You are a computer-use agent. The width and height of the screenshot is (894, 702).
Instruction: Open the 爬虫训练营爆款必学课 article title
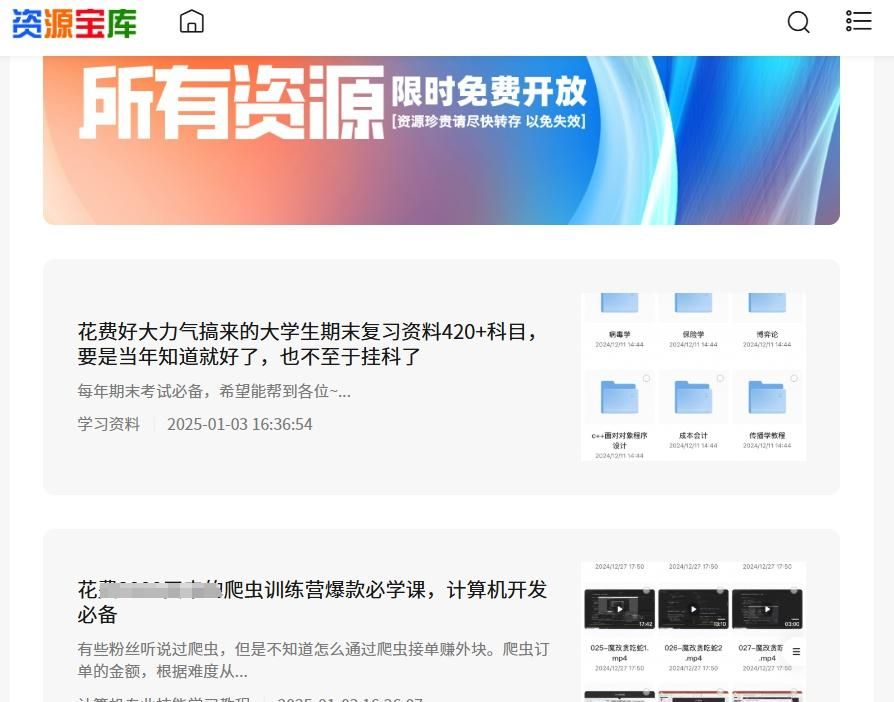(312, 601)
